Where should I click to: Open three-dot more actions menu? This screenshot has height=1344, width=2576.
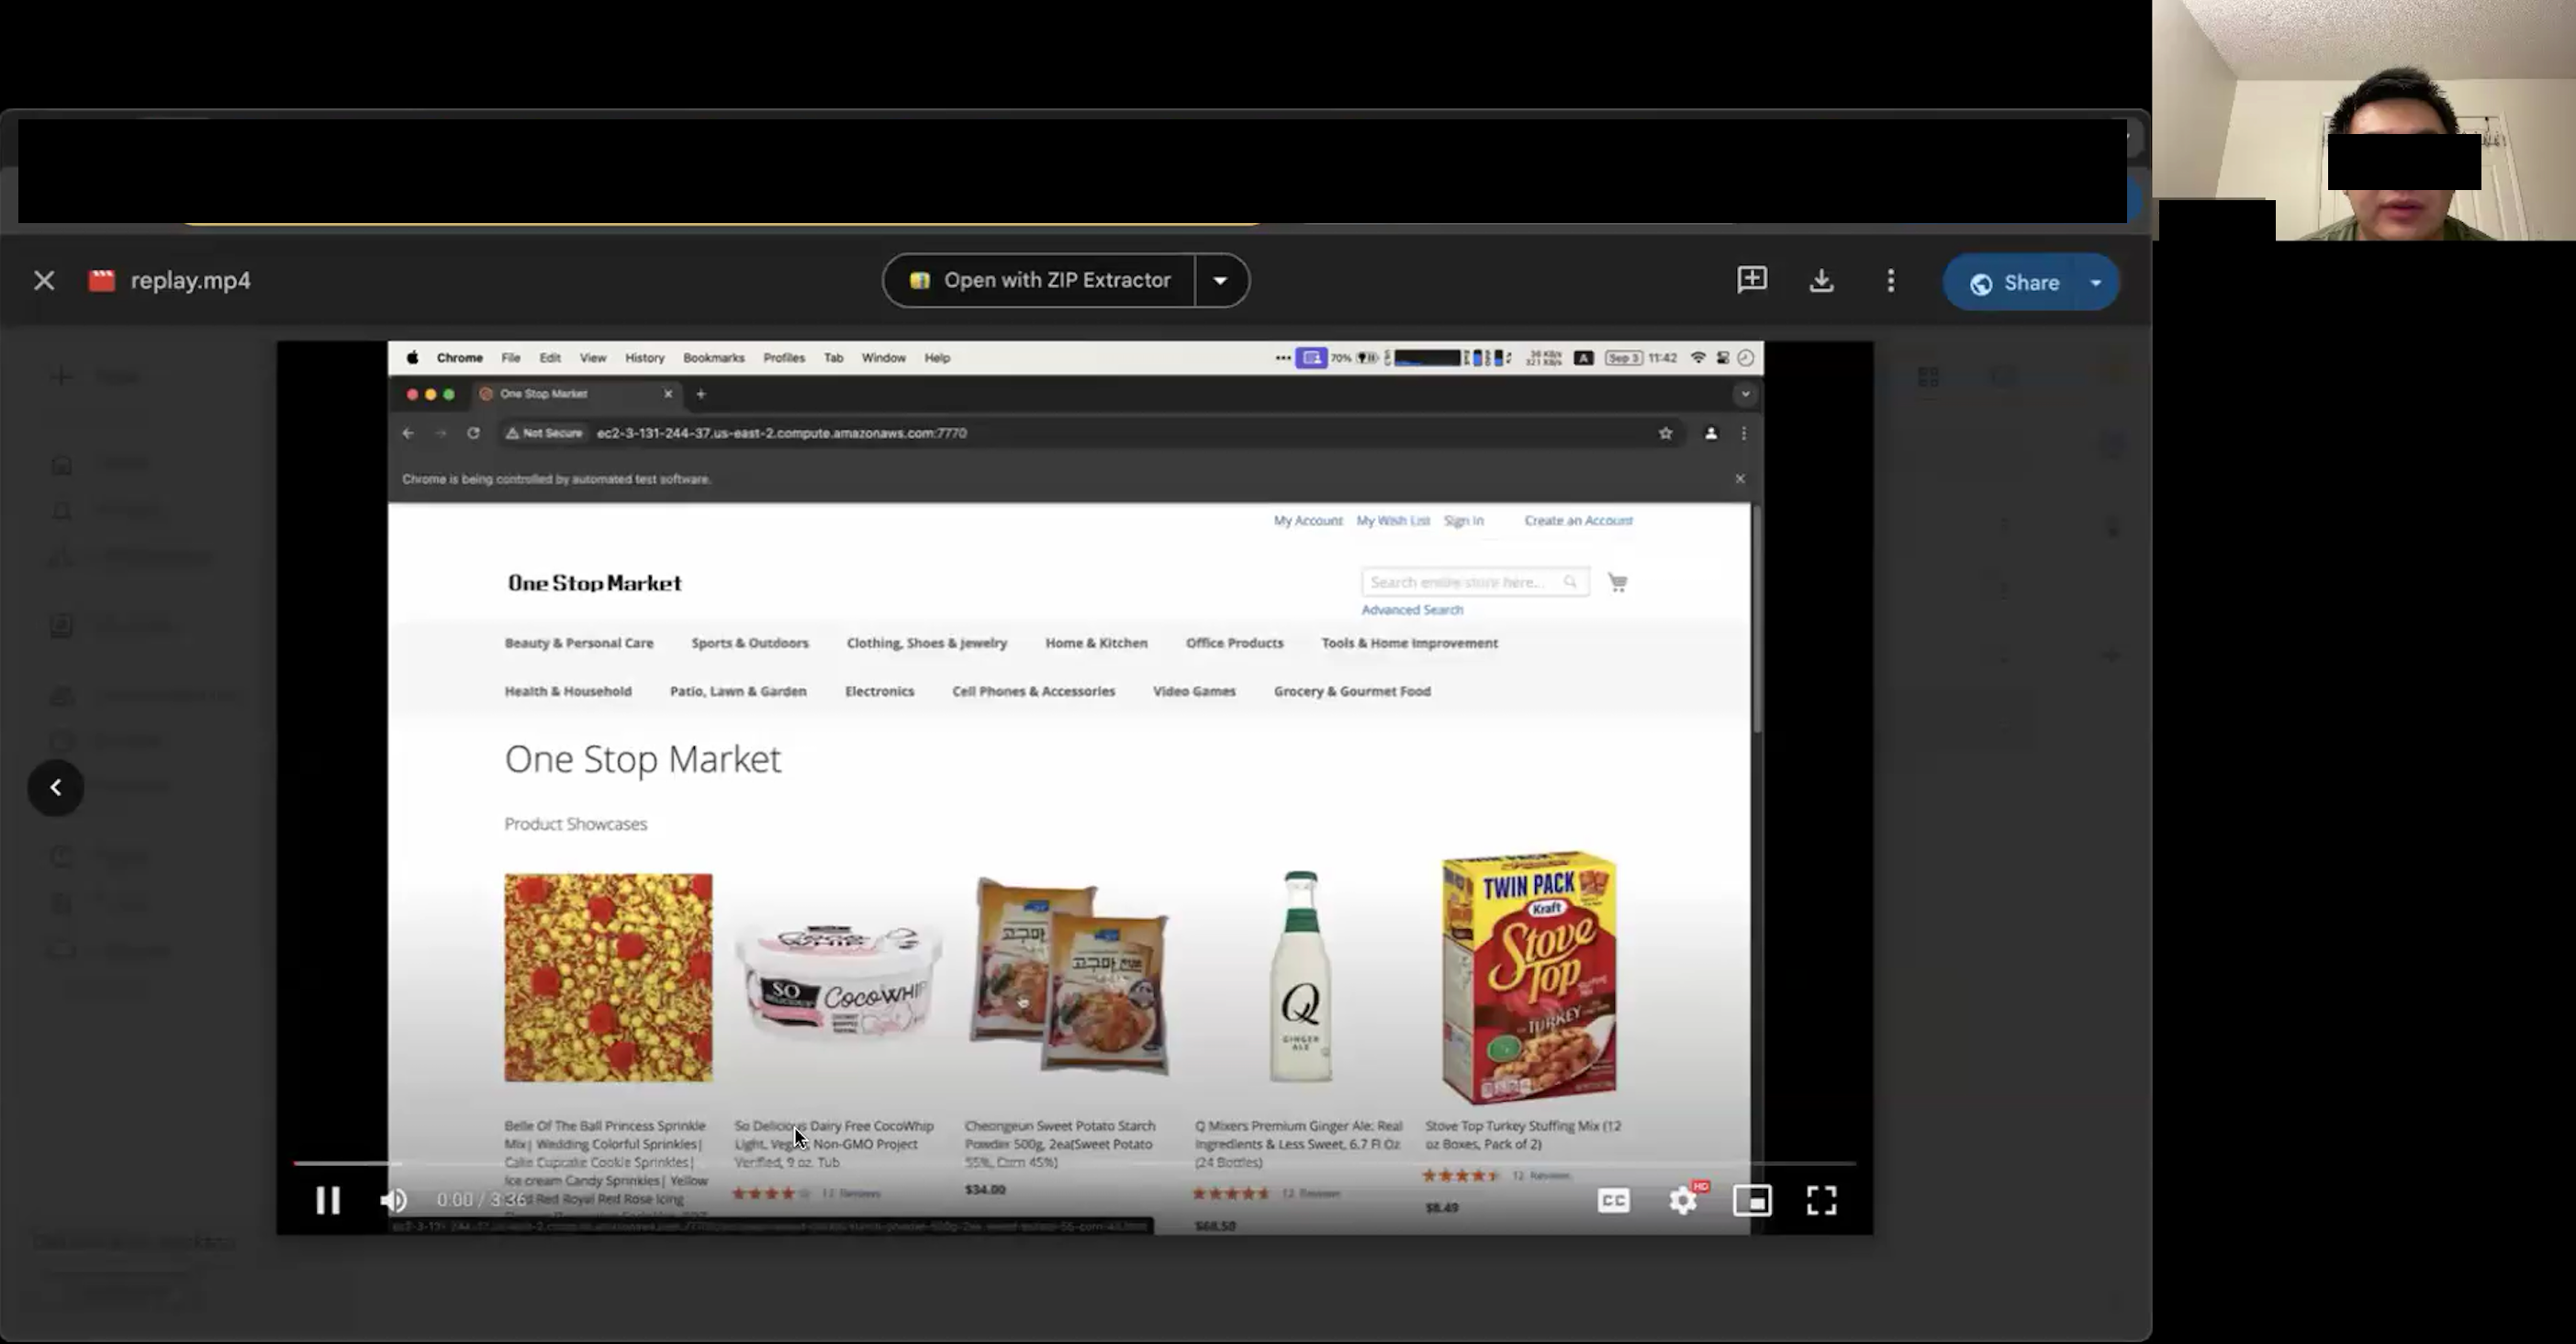click(x=1890, y=281)
